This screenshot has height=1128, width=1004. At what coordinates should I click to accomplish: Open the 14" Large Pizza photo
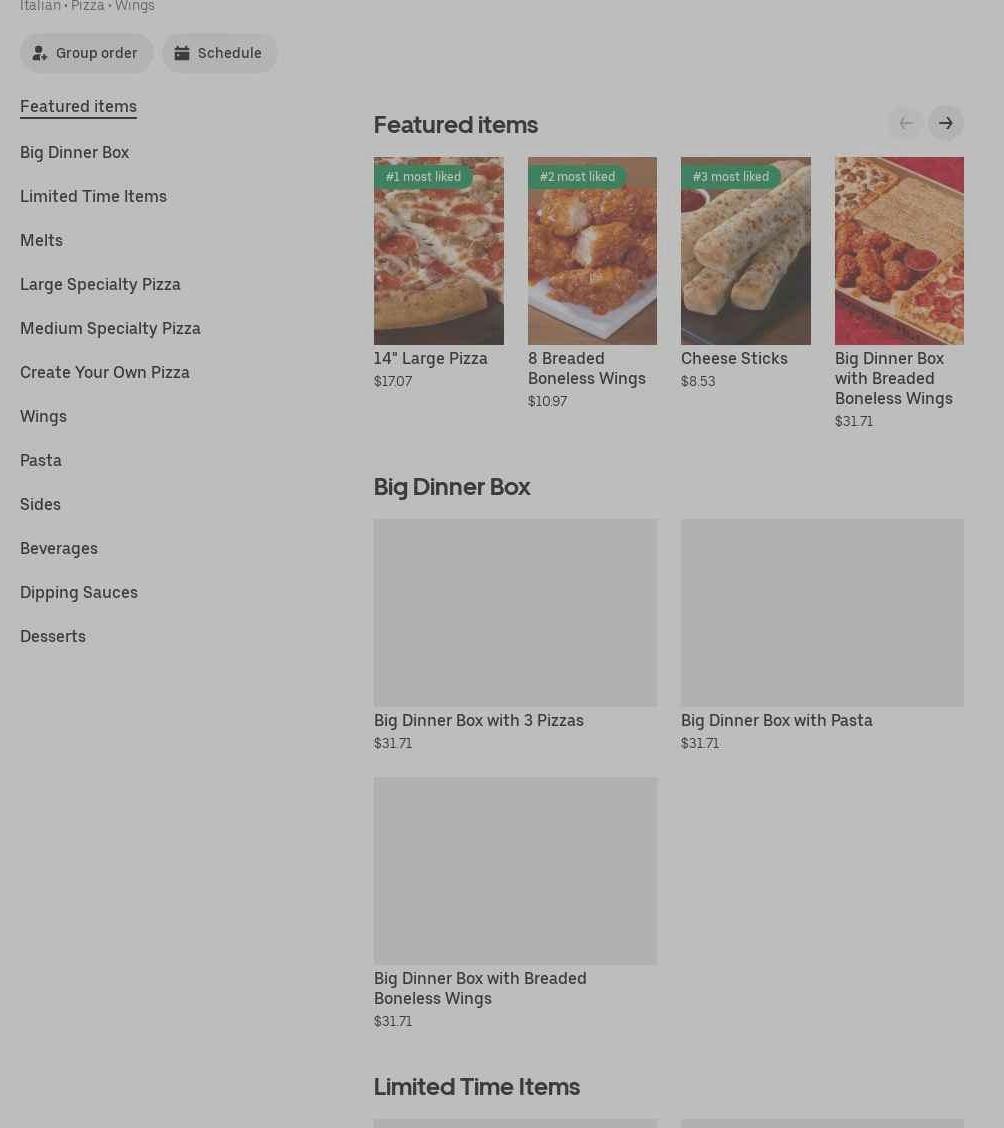pyautogui.click(x=439, y=250)
